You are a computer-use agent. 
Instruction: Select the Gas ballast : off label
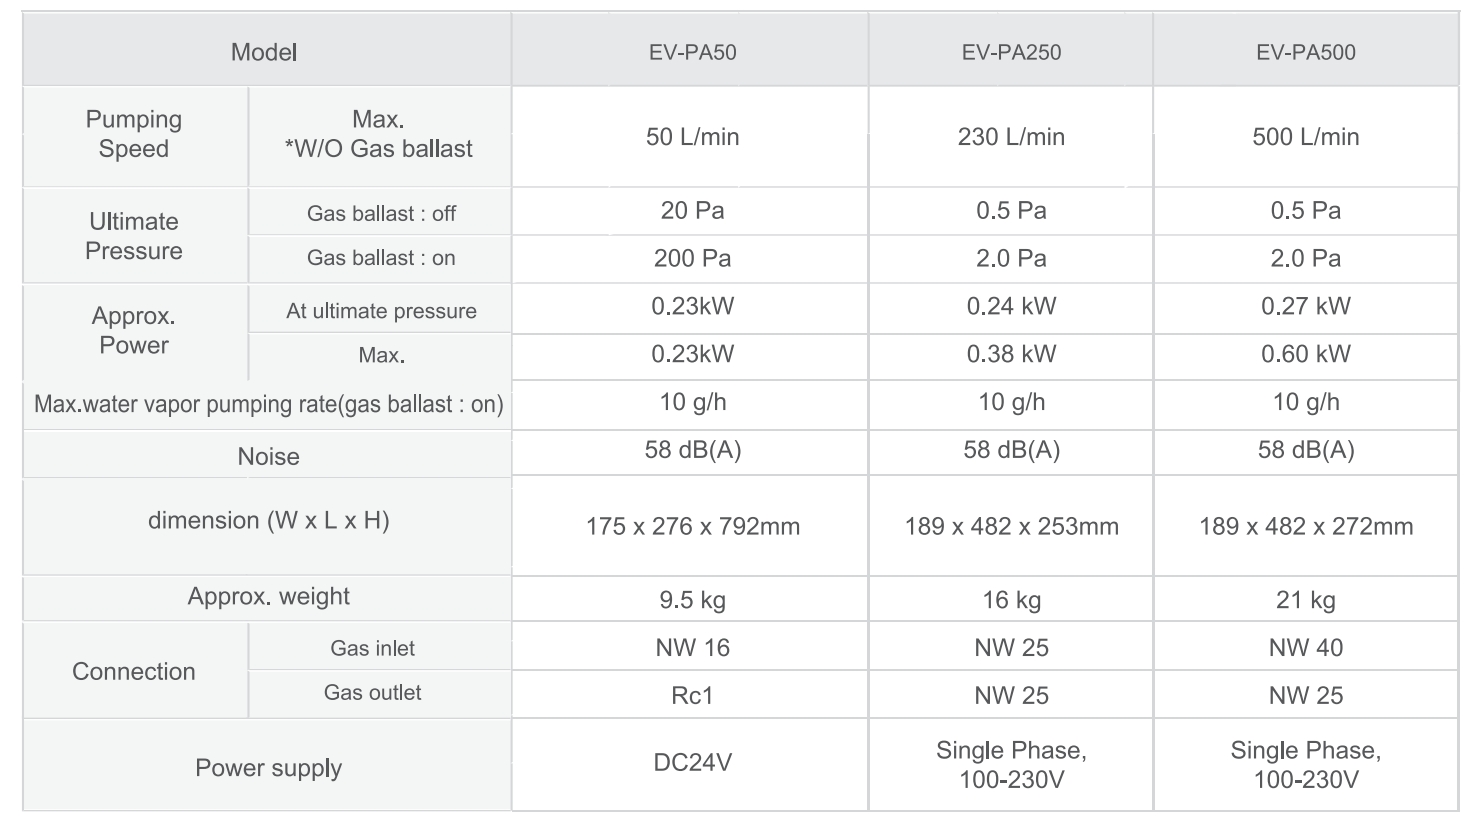coord(381,213)
